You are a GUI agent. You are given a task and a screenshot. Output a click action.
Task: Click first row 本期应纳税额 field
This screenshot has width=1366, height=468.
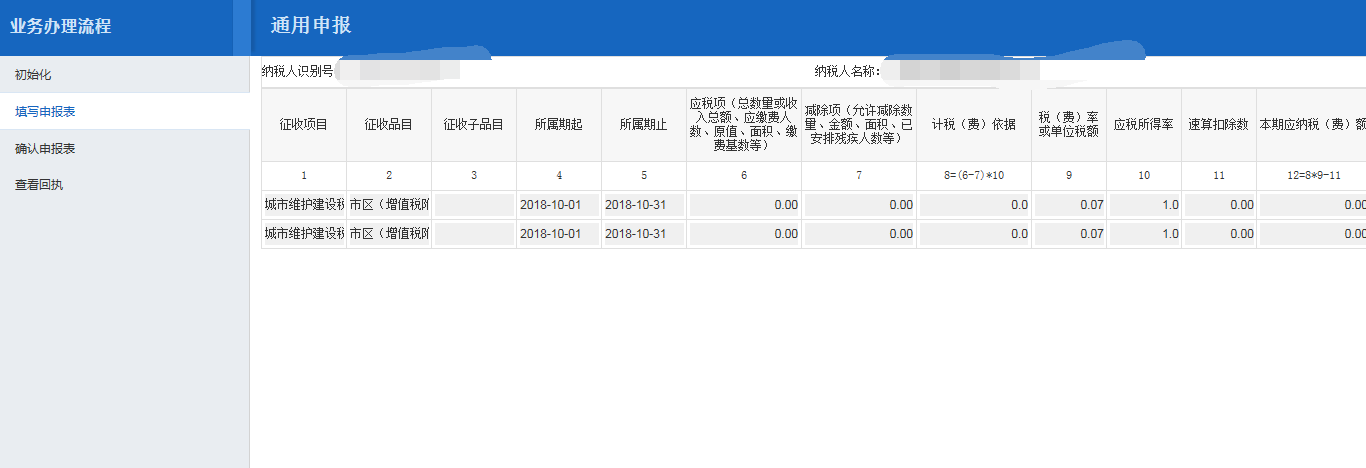[1313, 205]
